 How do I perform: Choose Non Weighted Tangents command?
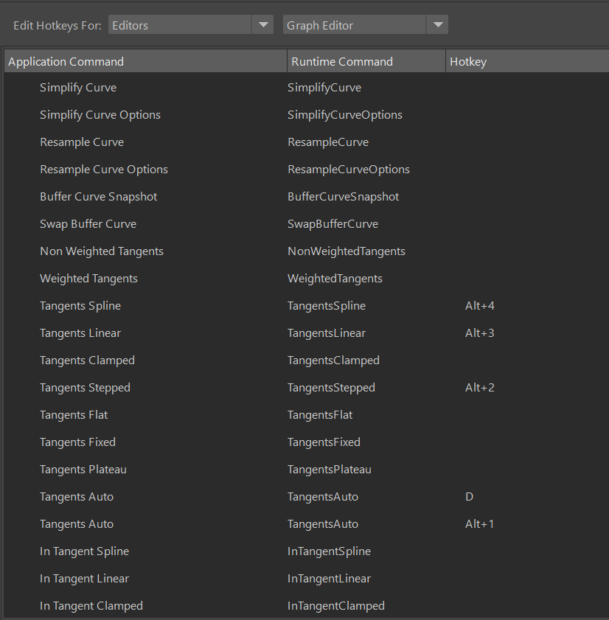click(x=101, y=251)
